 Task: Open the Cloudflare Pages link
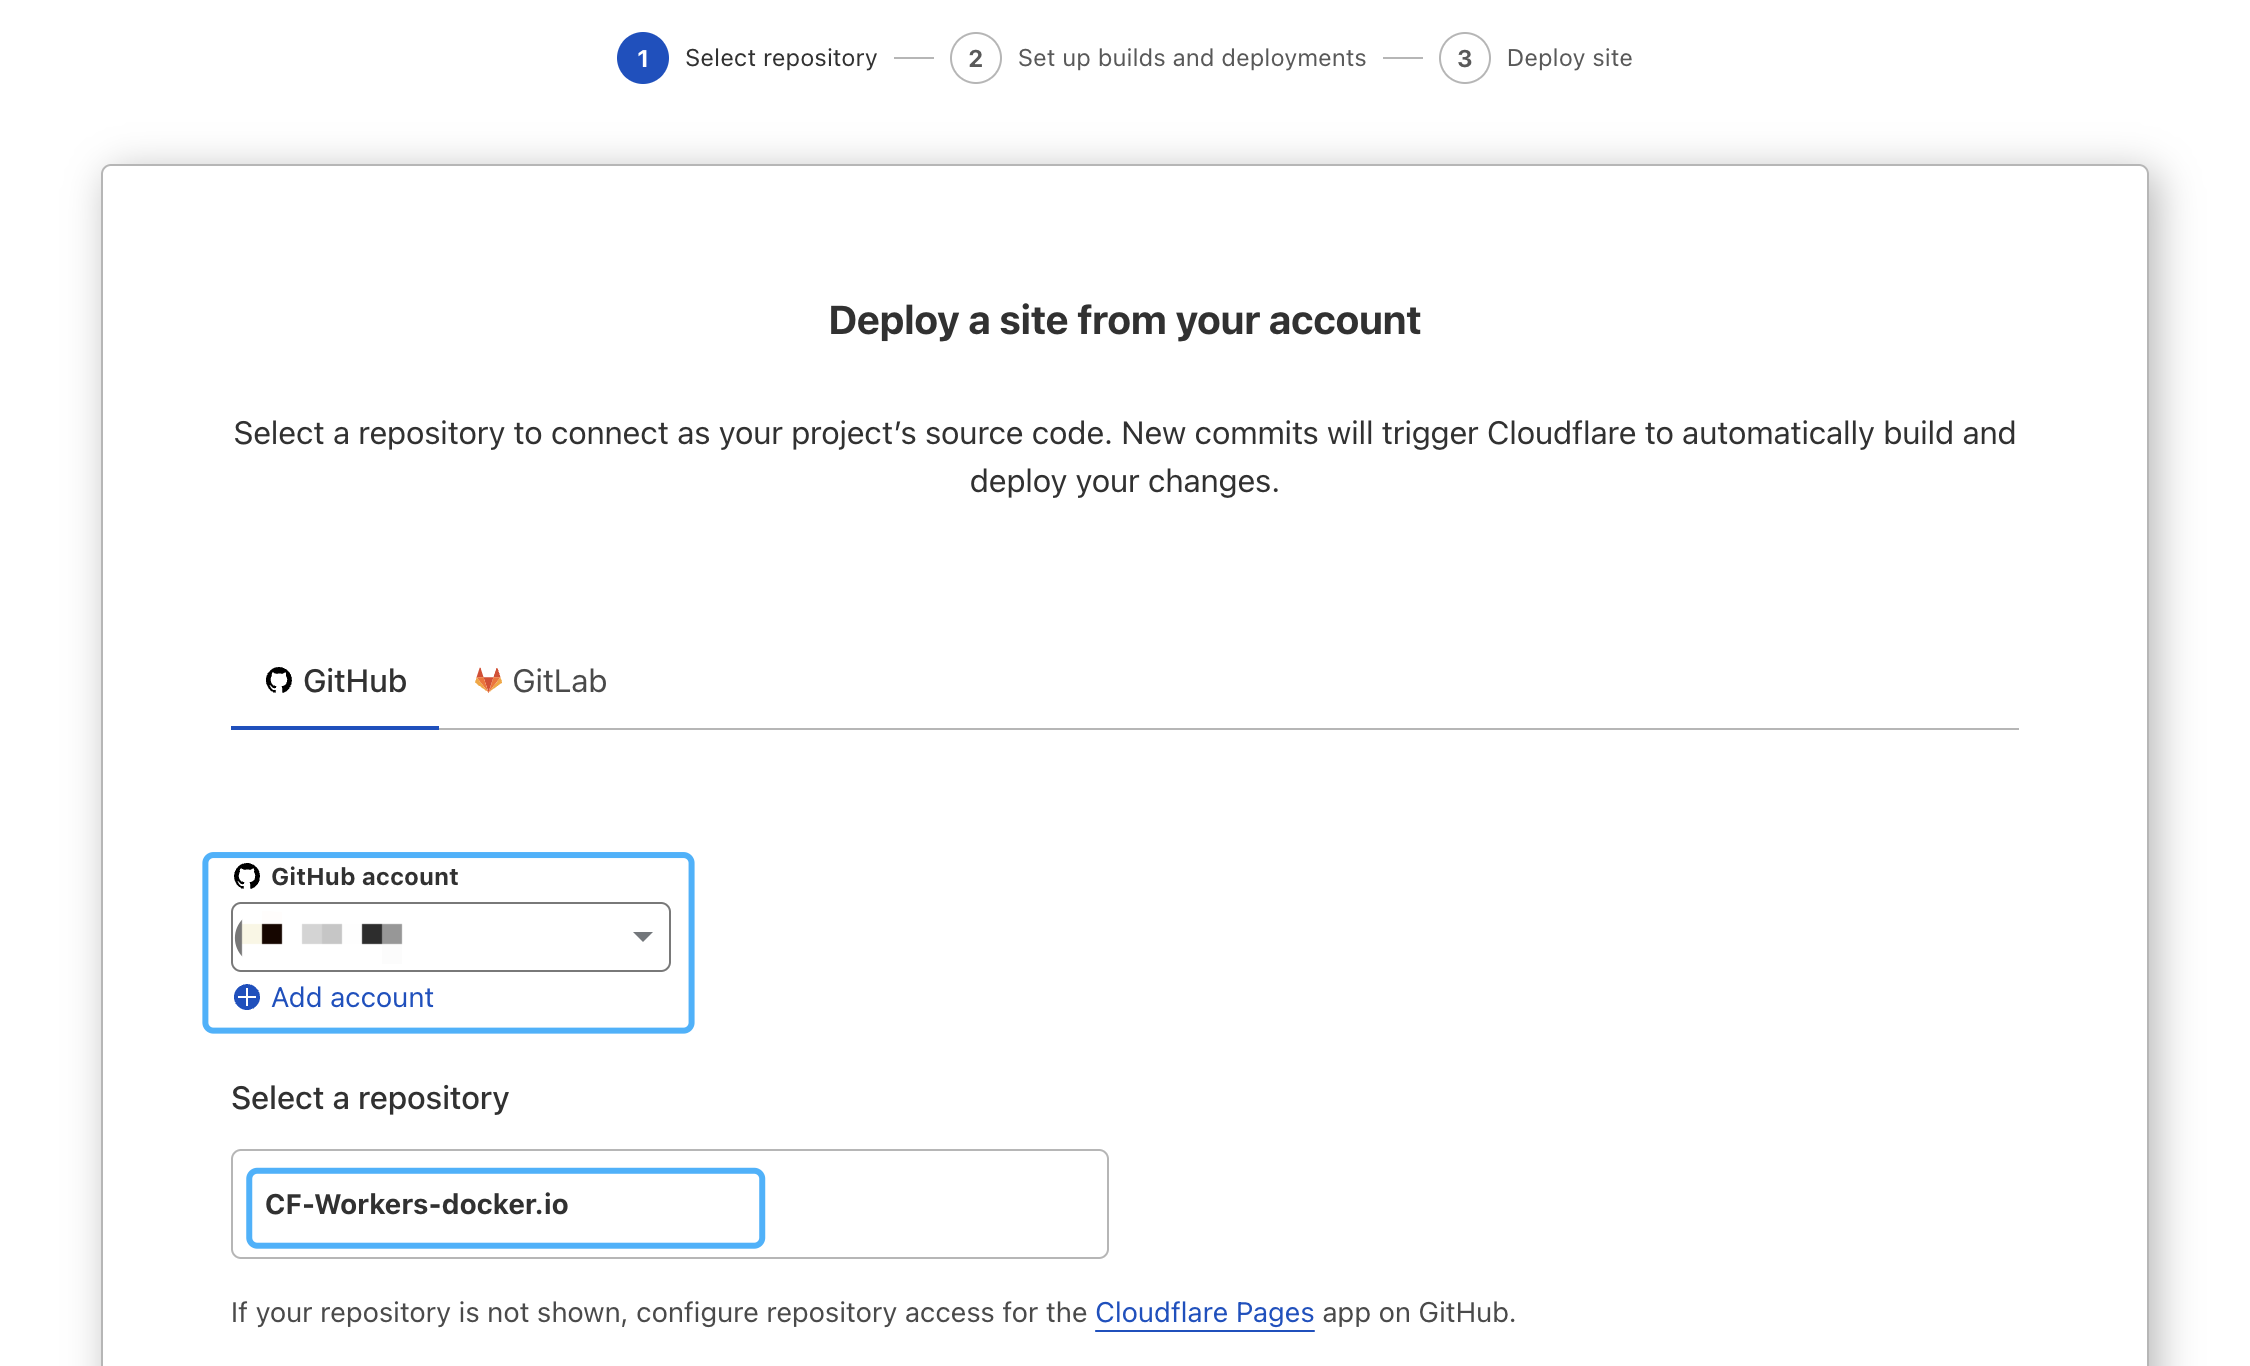pyautogui.click(x=1204, y=1312)
